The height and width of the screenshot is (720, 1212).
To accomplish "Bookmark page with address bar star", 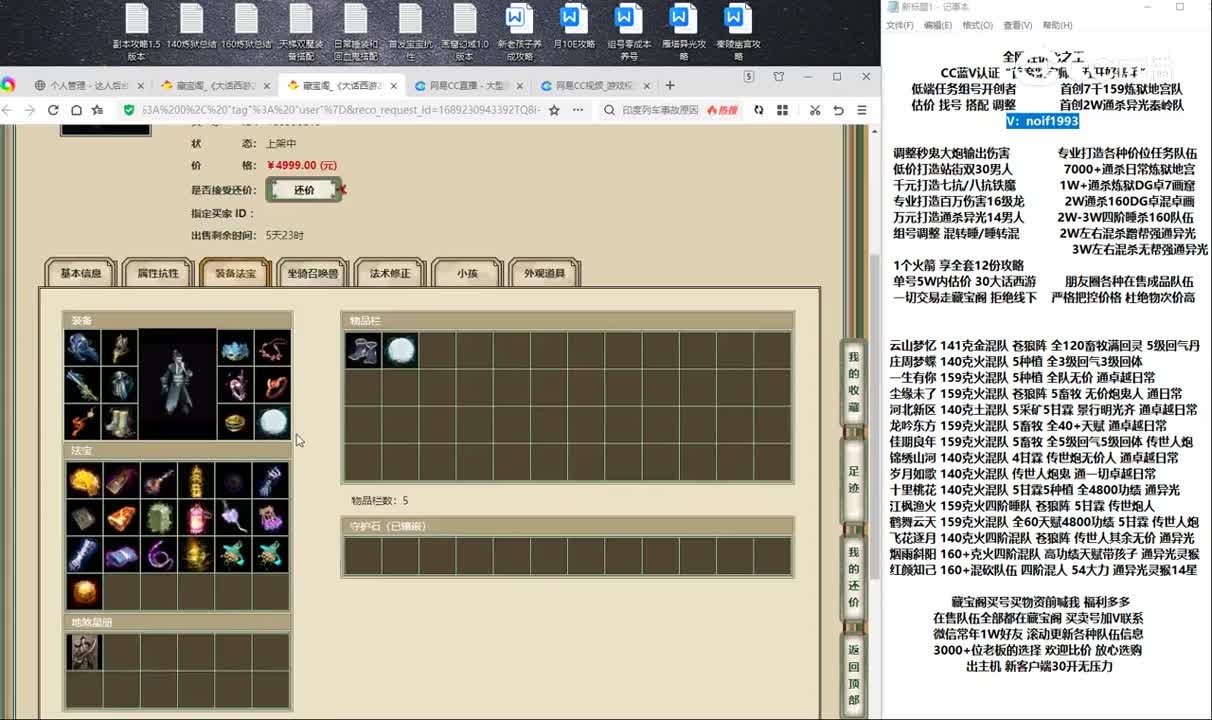I will (554, 110).
